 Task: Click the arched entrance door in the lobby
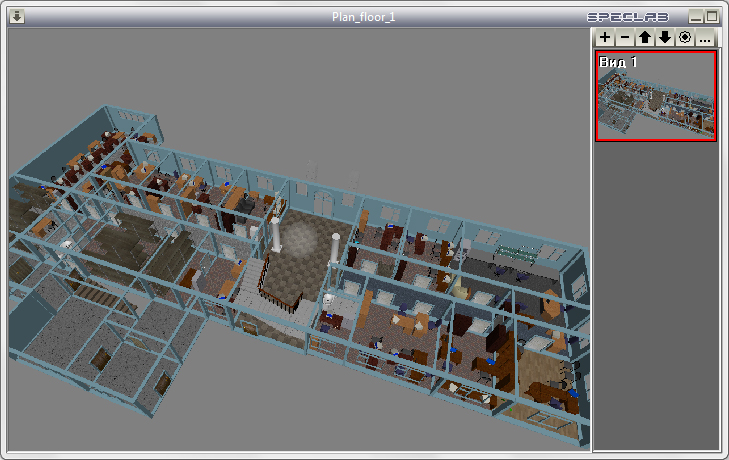tap(323, 205)
